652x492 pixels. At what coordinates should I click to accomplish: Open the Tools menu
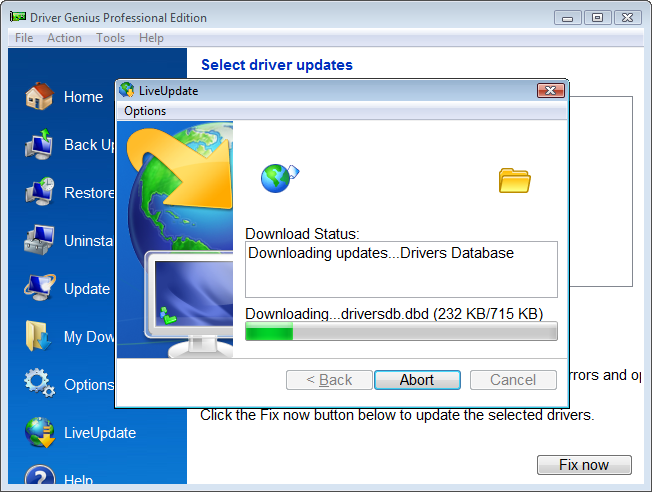111,38
